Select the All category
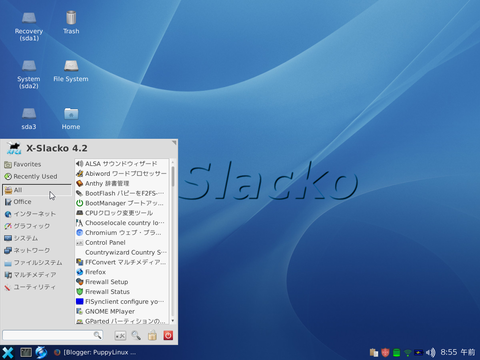480x360 pixels. pos(37,190)
